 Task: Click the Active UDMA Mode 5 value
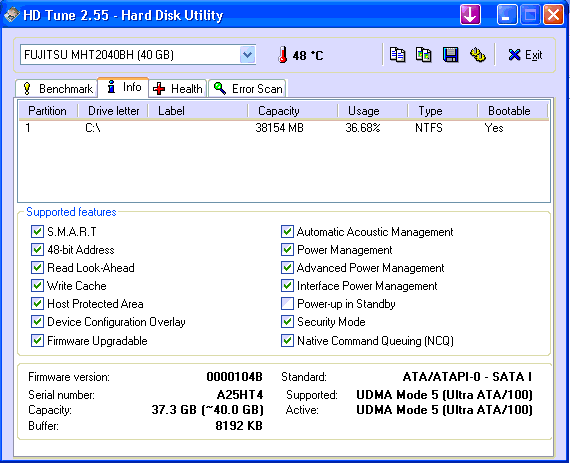444,410
